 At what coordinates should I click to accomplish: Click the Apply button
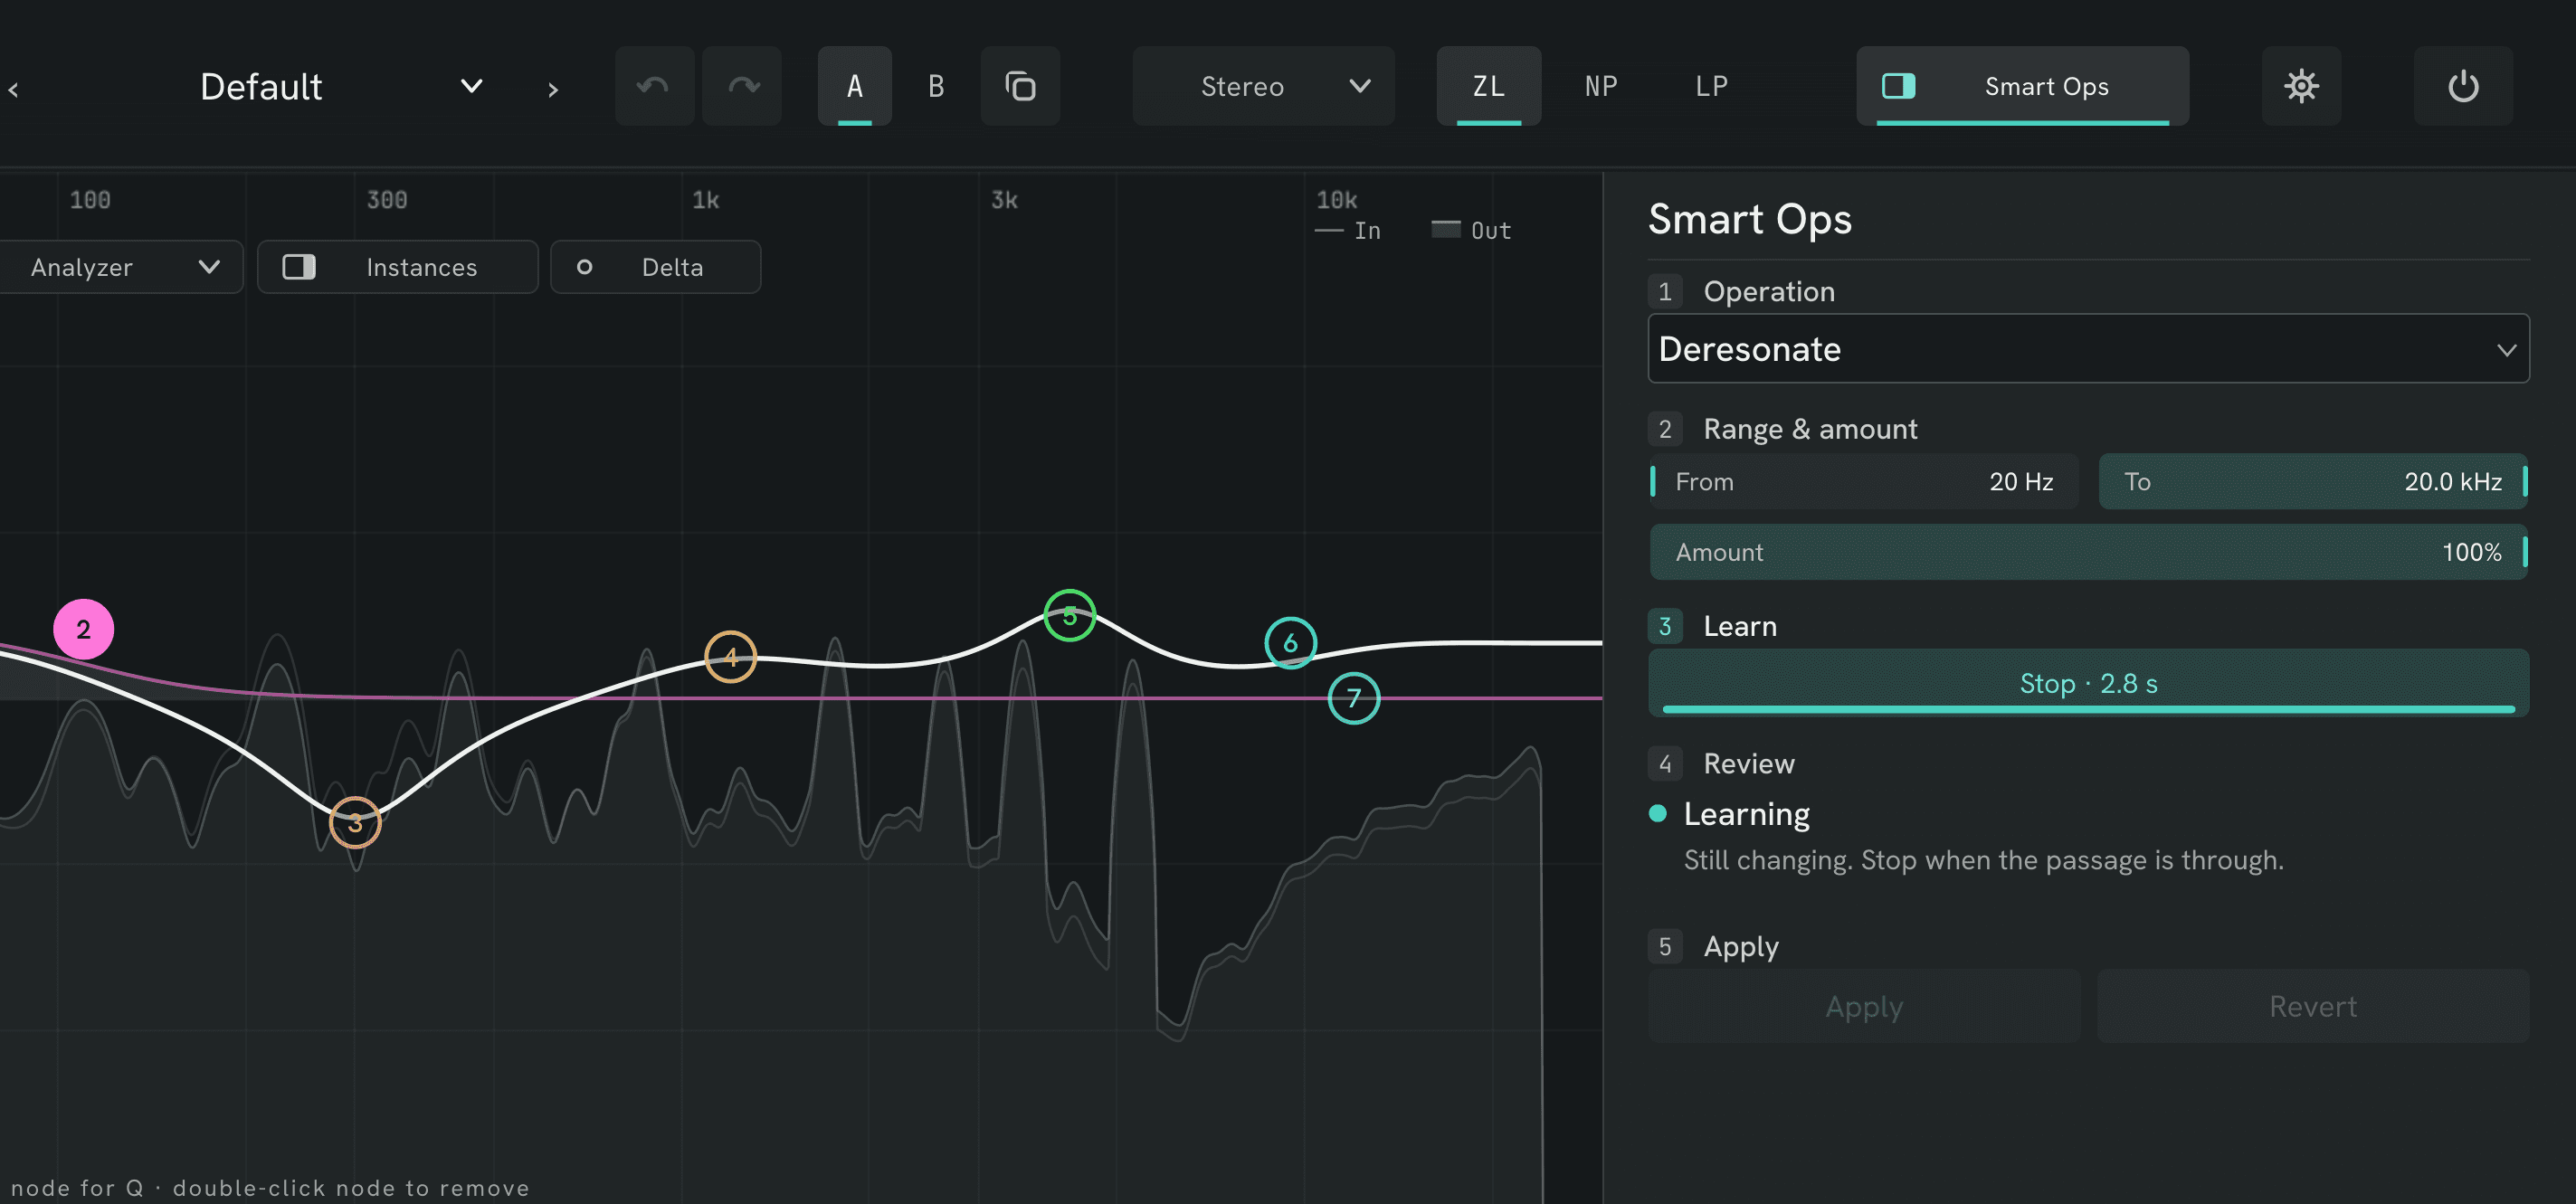point(1864,1006)
